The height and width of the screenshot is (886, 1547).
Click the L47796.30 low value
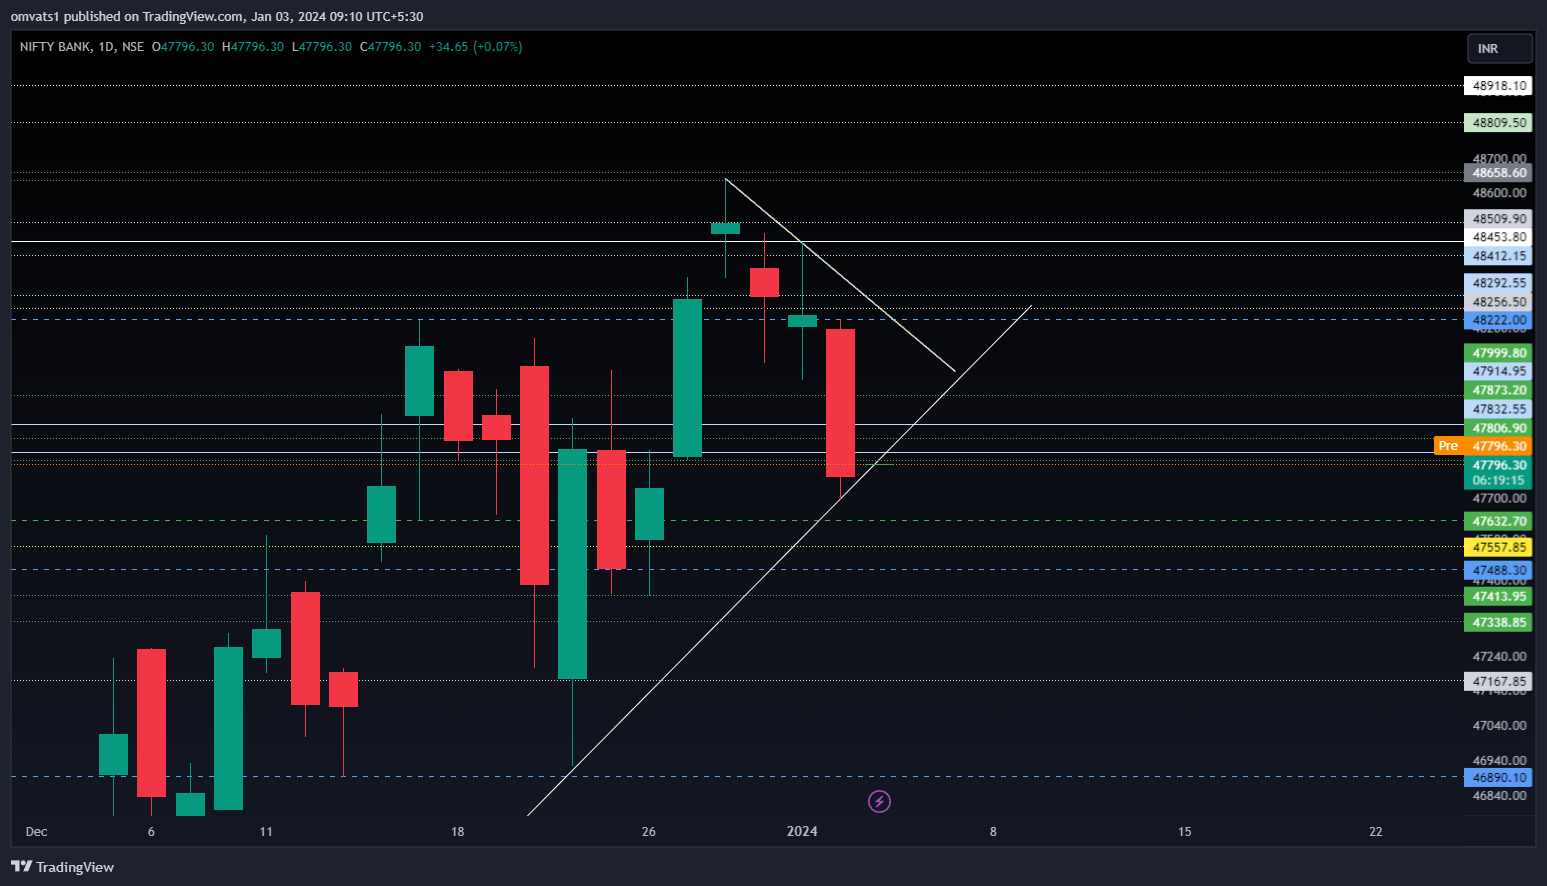pos(322,47)
